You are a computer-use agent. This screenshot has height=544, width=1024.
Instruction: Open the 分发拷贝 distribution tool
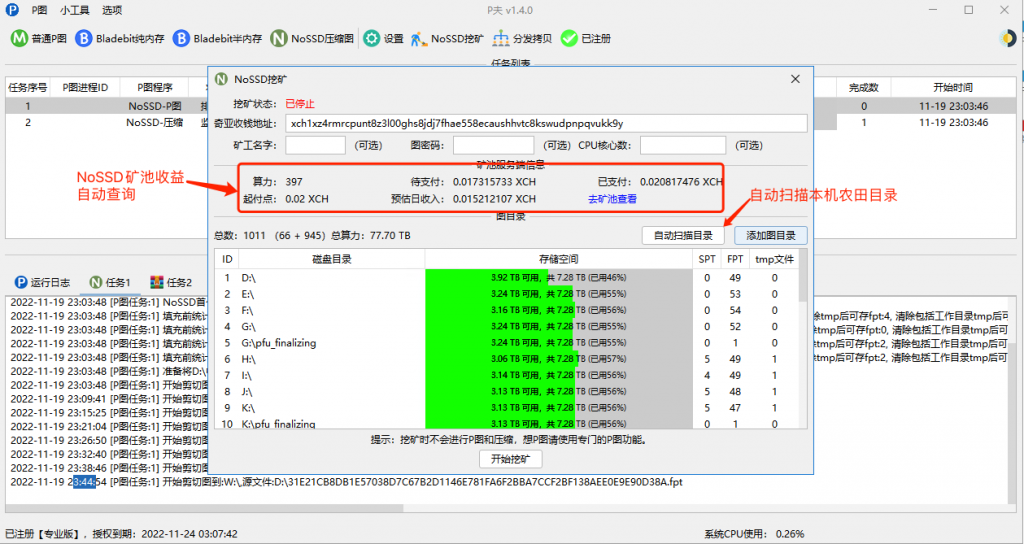(x=501, y=39)
